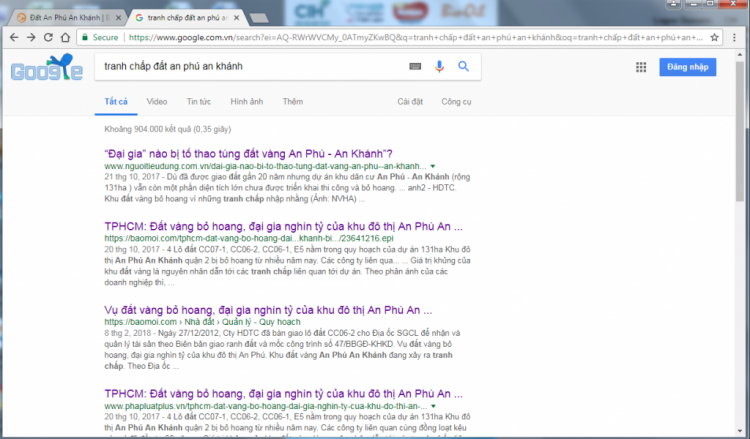Screen dimensions: 750x439
Task: Click 'Khoảng 904.000 kết quả' result count
Action: (x=167, y=129)
